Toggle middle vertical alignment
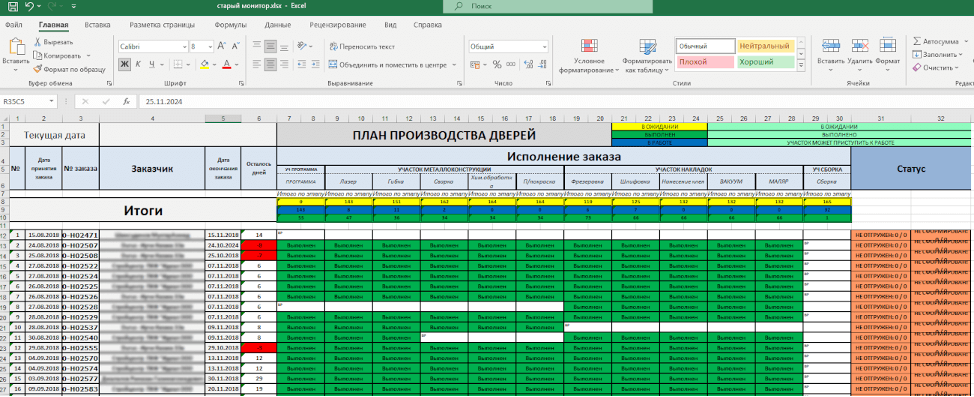 [270, 46]
